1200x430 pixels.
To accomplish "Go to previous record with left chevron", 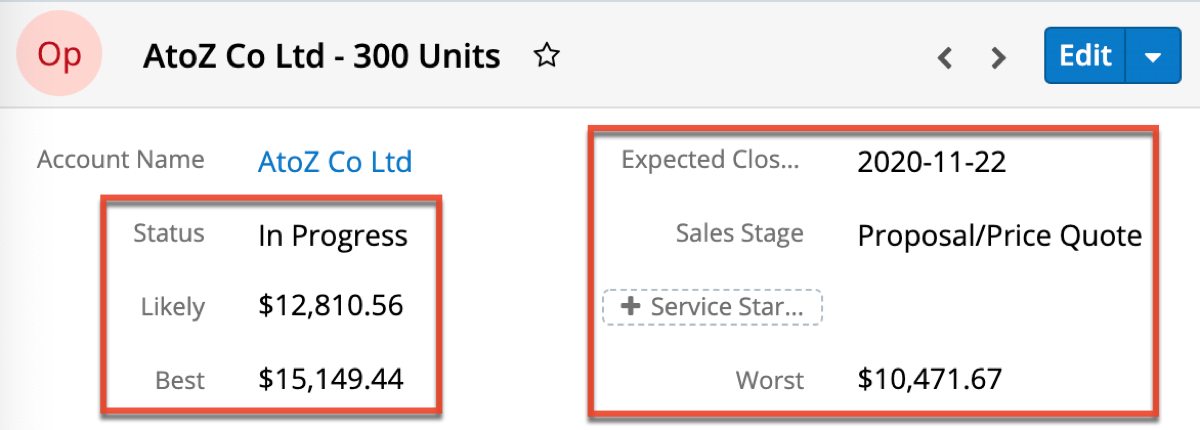I will coord(944,58).
